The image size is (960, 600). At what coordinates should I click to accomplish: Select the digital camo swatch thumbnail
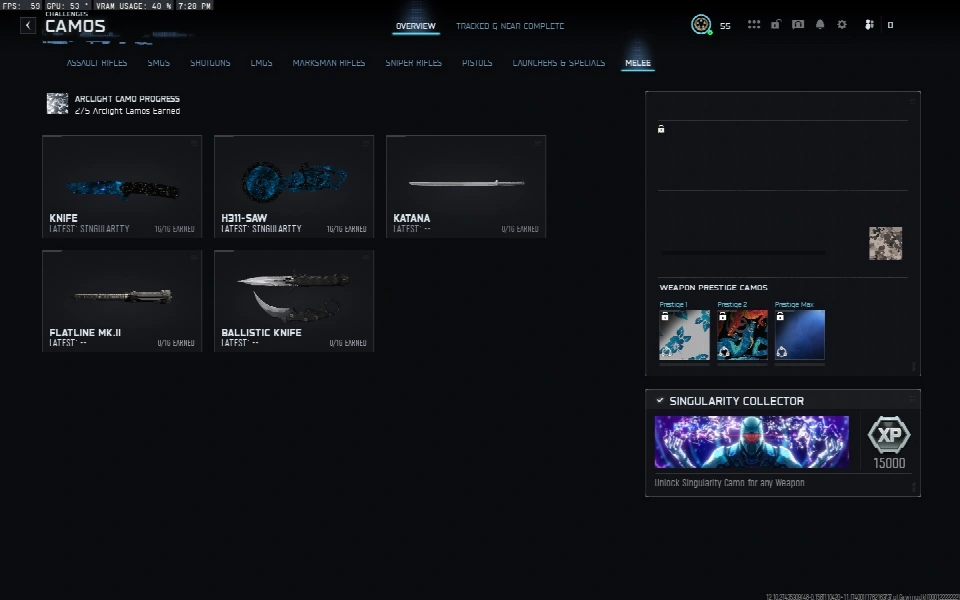[885, 243]
